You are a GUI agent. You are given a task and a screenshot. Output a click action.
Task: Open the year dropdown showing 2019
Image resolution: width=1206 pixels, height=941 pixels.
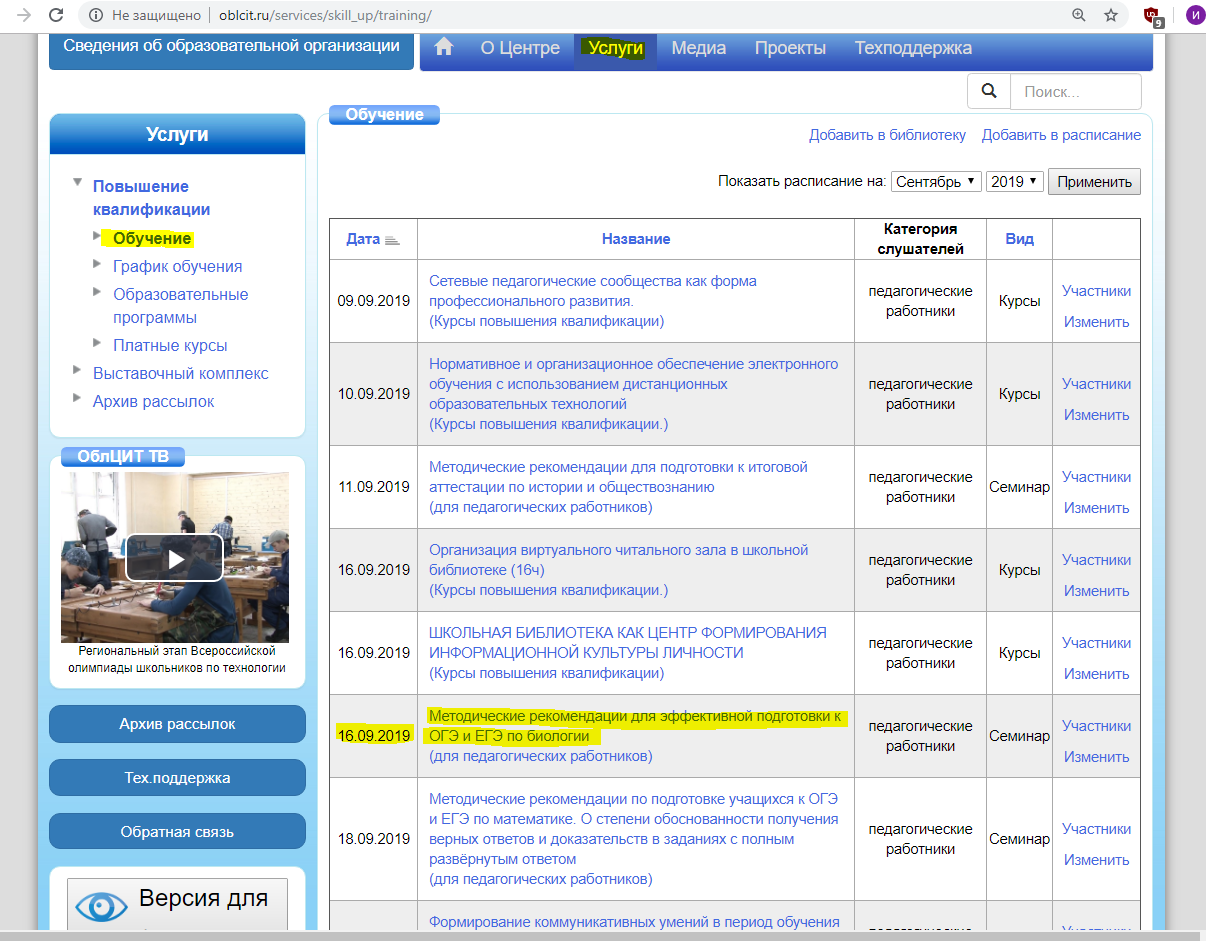[1014, 182]
